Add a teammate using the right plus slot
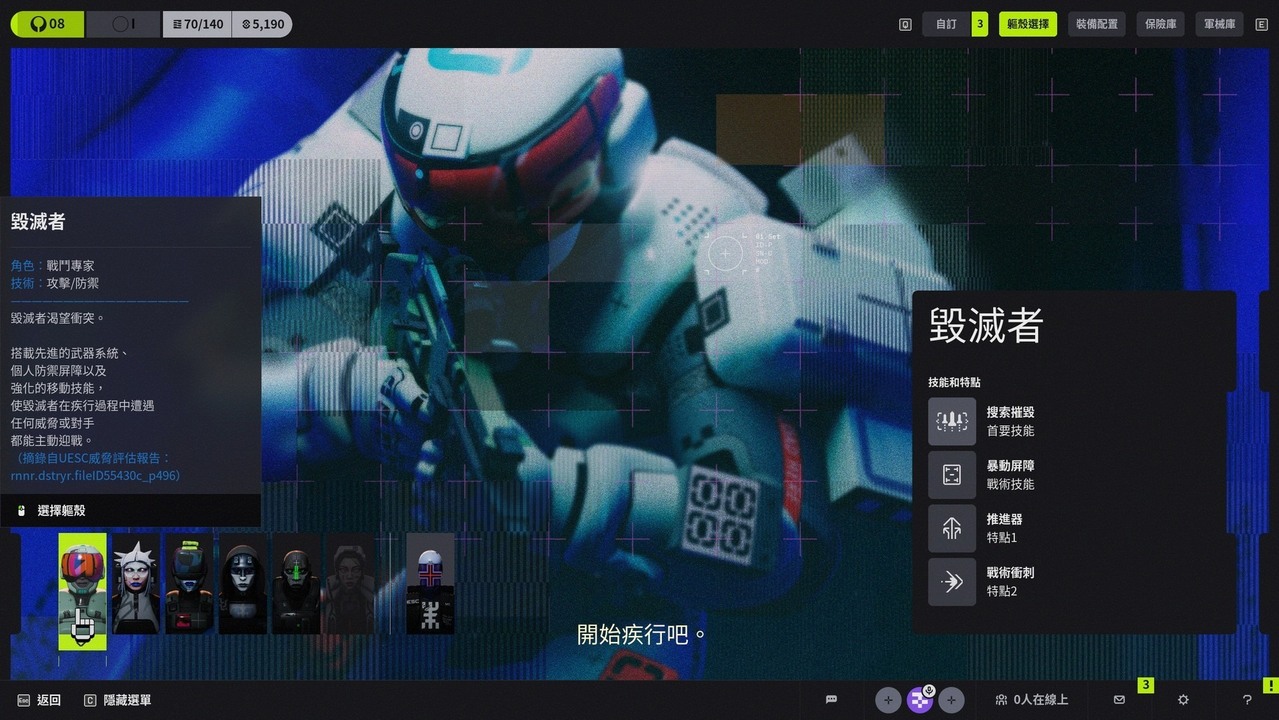1279x720 pixels. click(951, 700)
